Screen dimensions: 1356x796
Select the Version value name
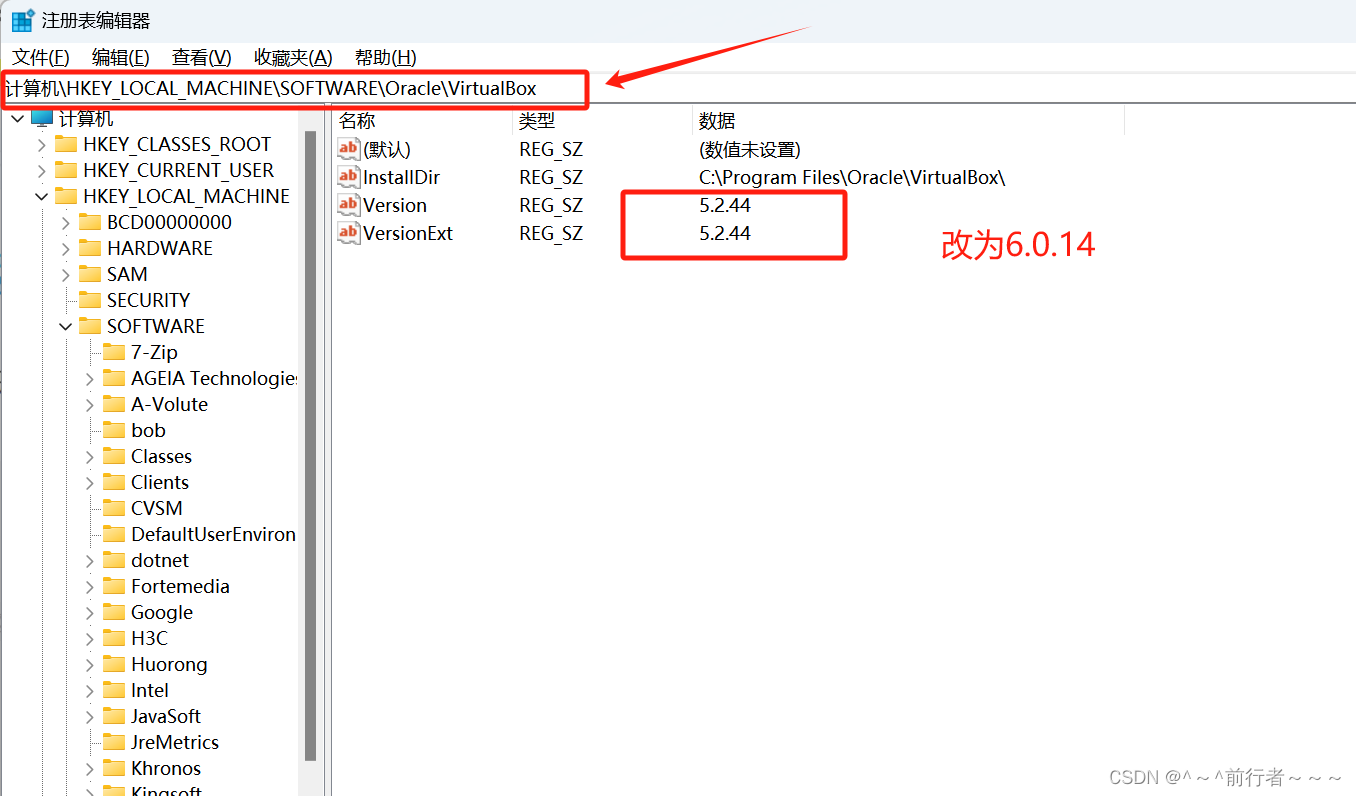tap(395, 205)
